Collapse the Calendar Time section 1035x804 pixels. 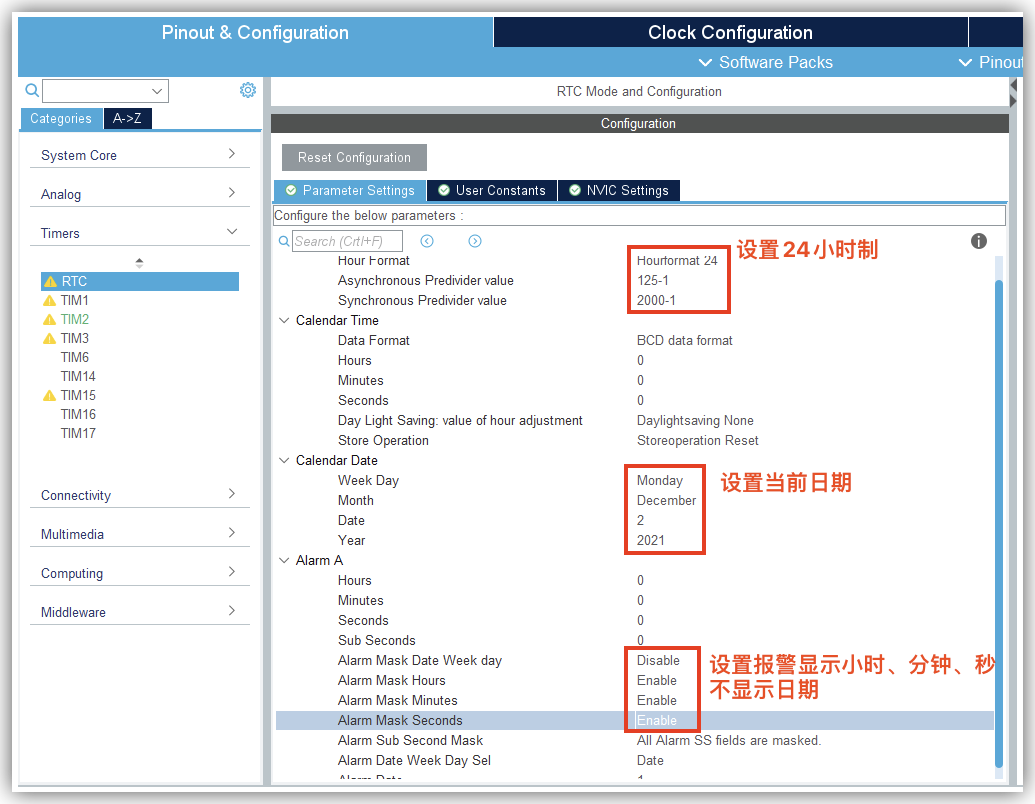coord(284,321)
